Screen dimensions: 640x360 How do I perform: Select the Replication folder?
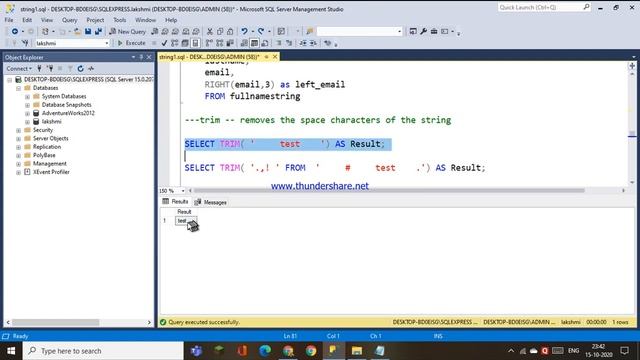point(47,147)
